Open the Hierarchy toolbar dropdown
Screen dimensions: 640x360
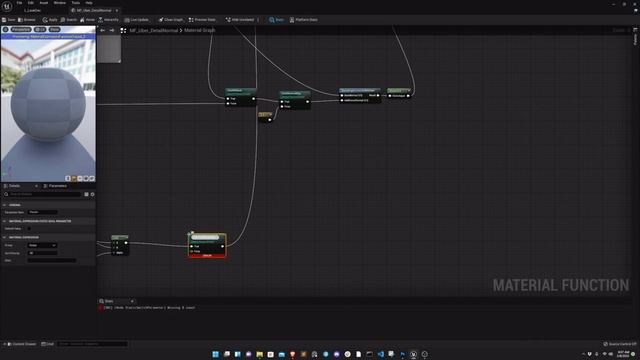(x=108, y=20)
